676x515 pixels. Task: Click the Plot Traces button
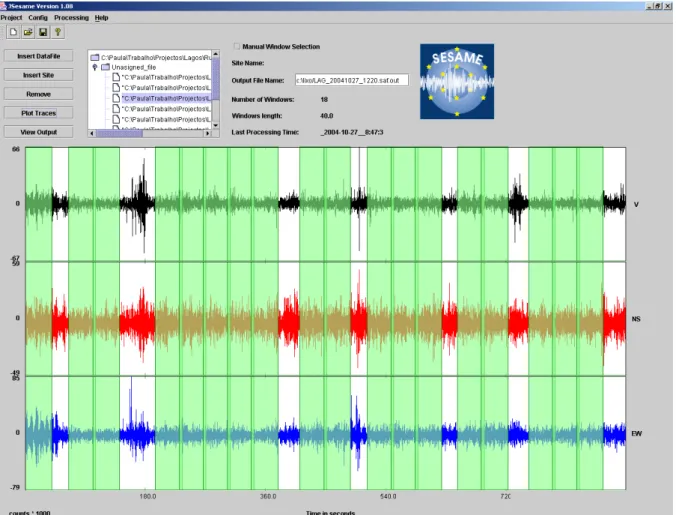[38, 113]
